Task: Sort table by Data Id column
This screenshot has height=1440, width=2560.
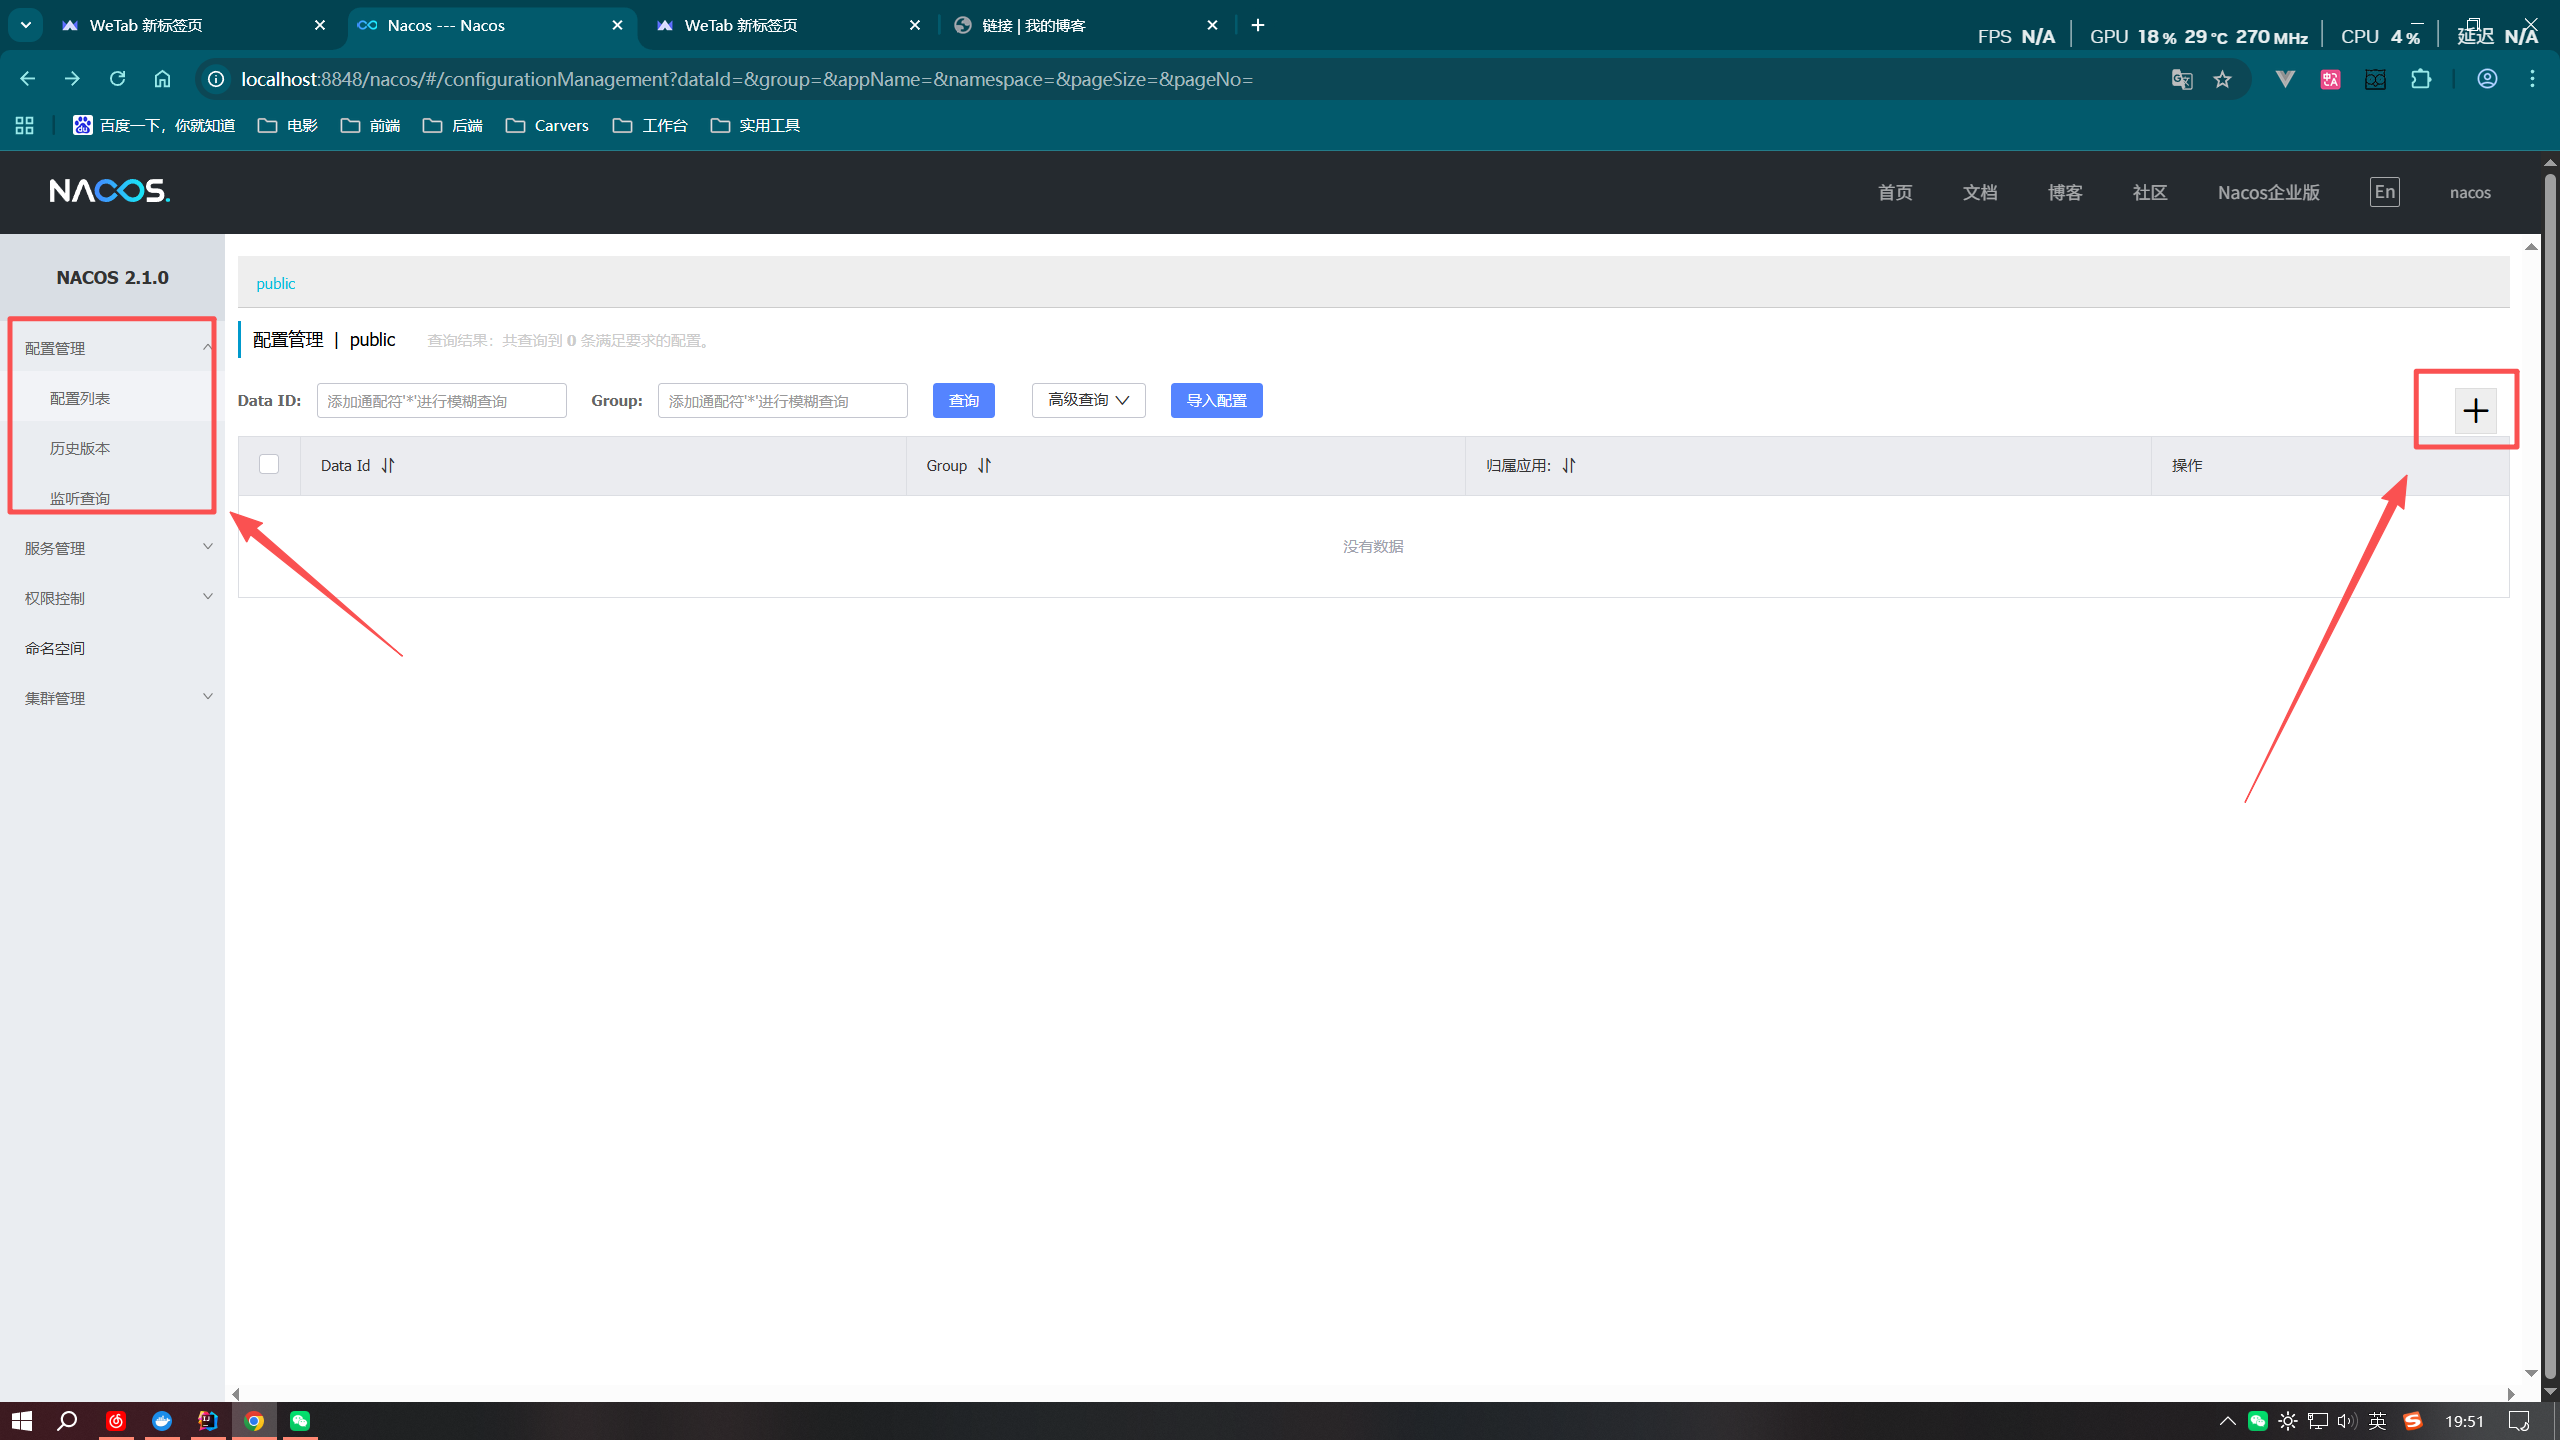Action: (x=388, y=465)
